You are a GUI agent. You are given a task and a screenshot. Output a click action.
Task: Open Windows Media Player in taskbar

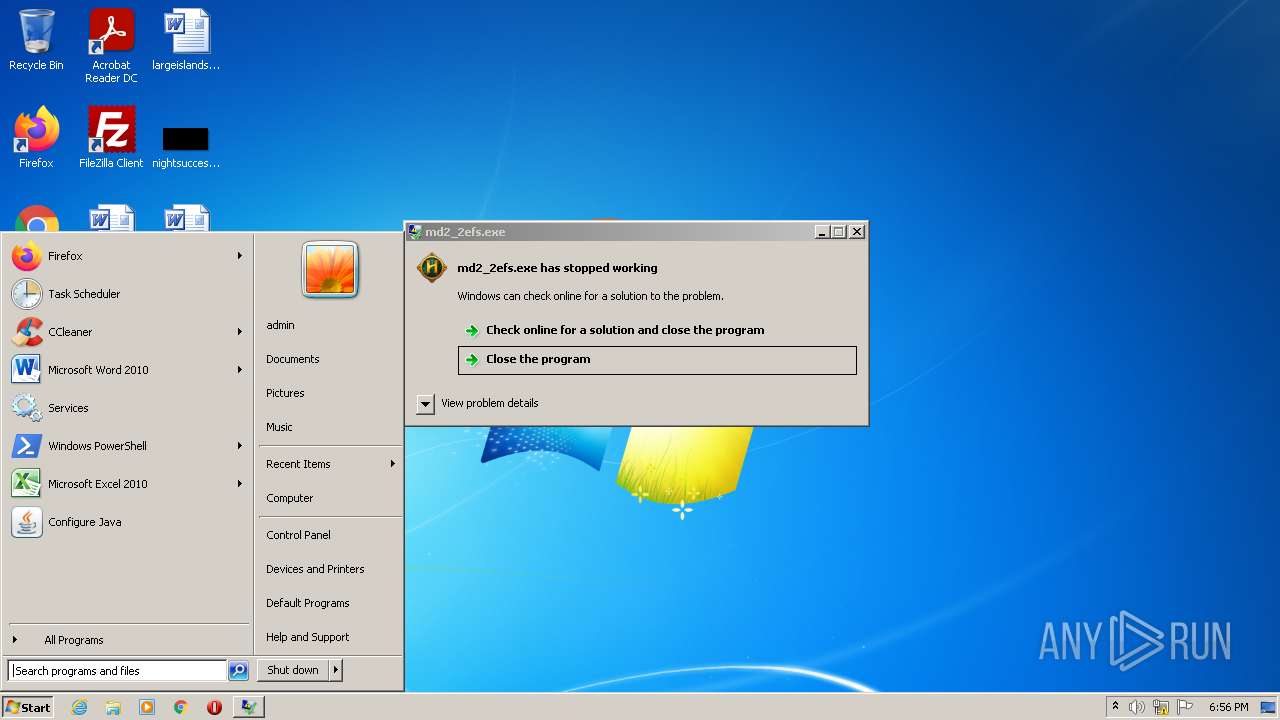click(147, 707)
